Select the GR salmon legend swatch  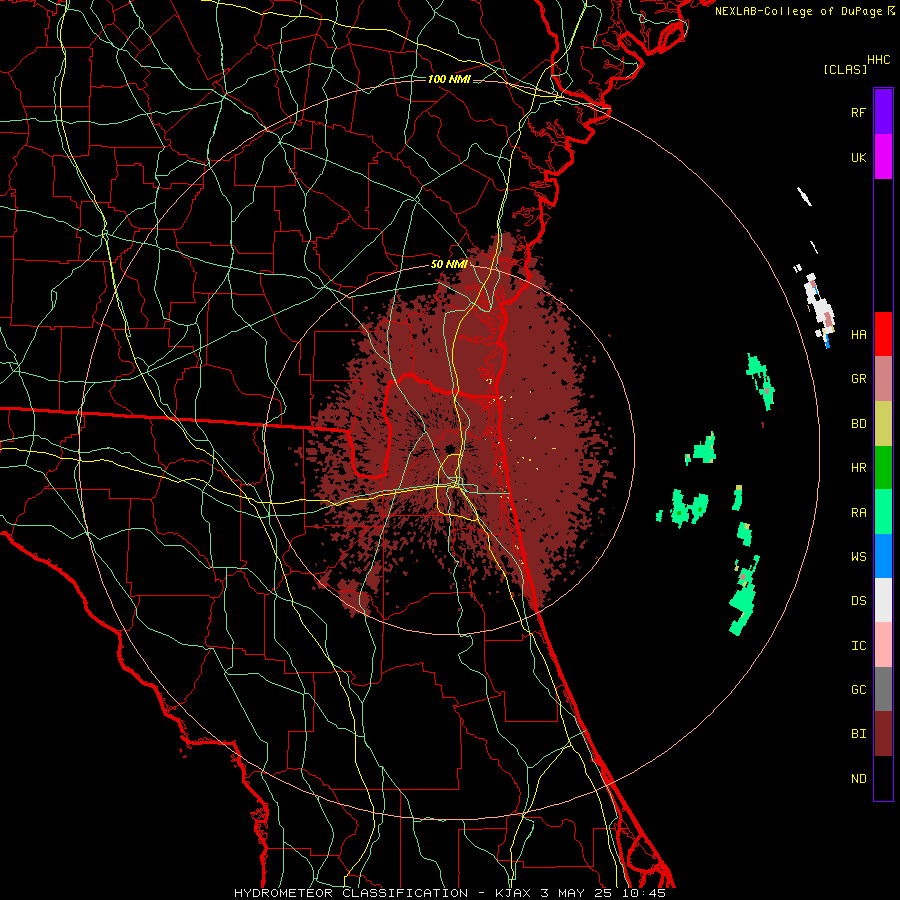click(x=883, y=378)
